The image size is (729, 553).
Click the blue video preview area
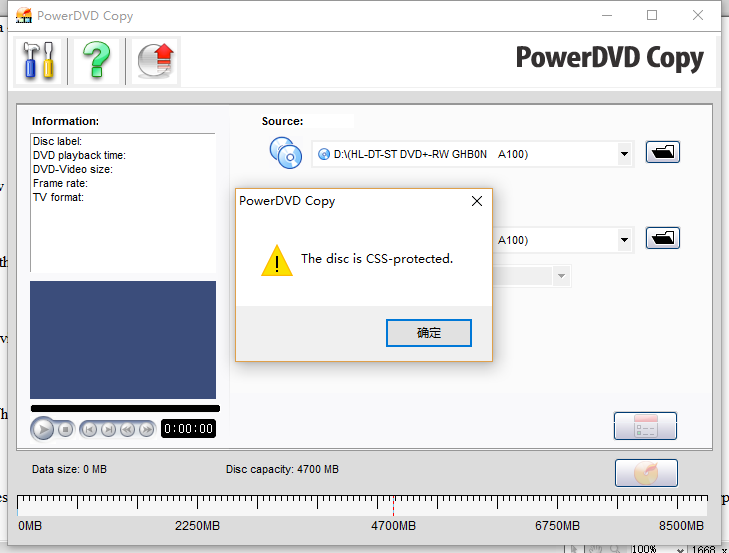click(123, 340)
